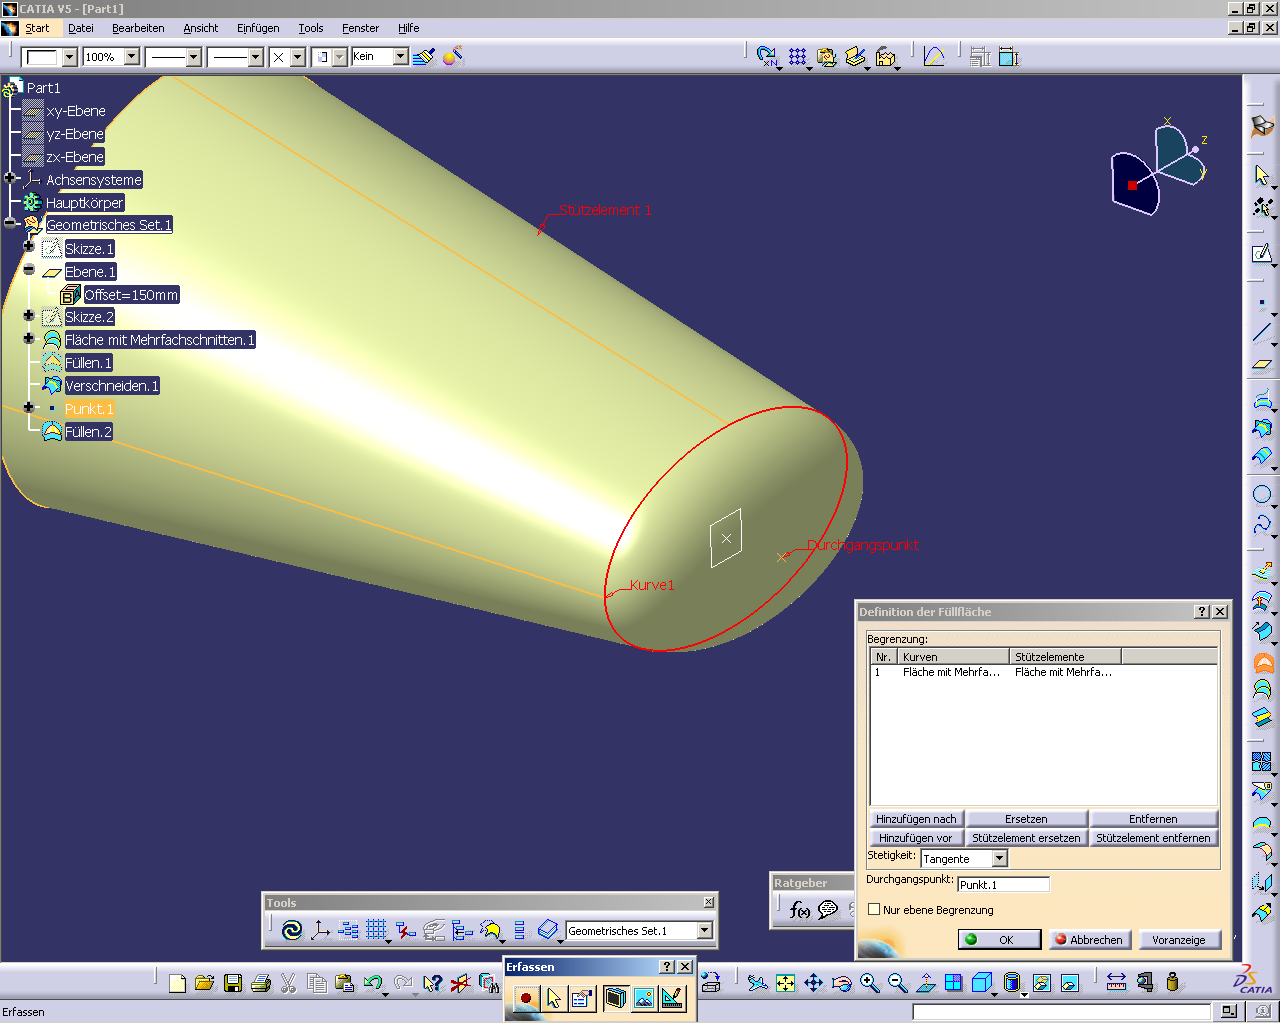Click the Measure Between ruler icon

(1117, 983)
